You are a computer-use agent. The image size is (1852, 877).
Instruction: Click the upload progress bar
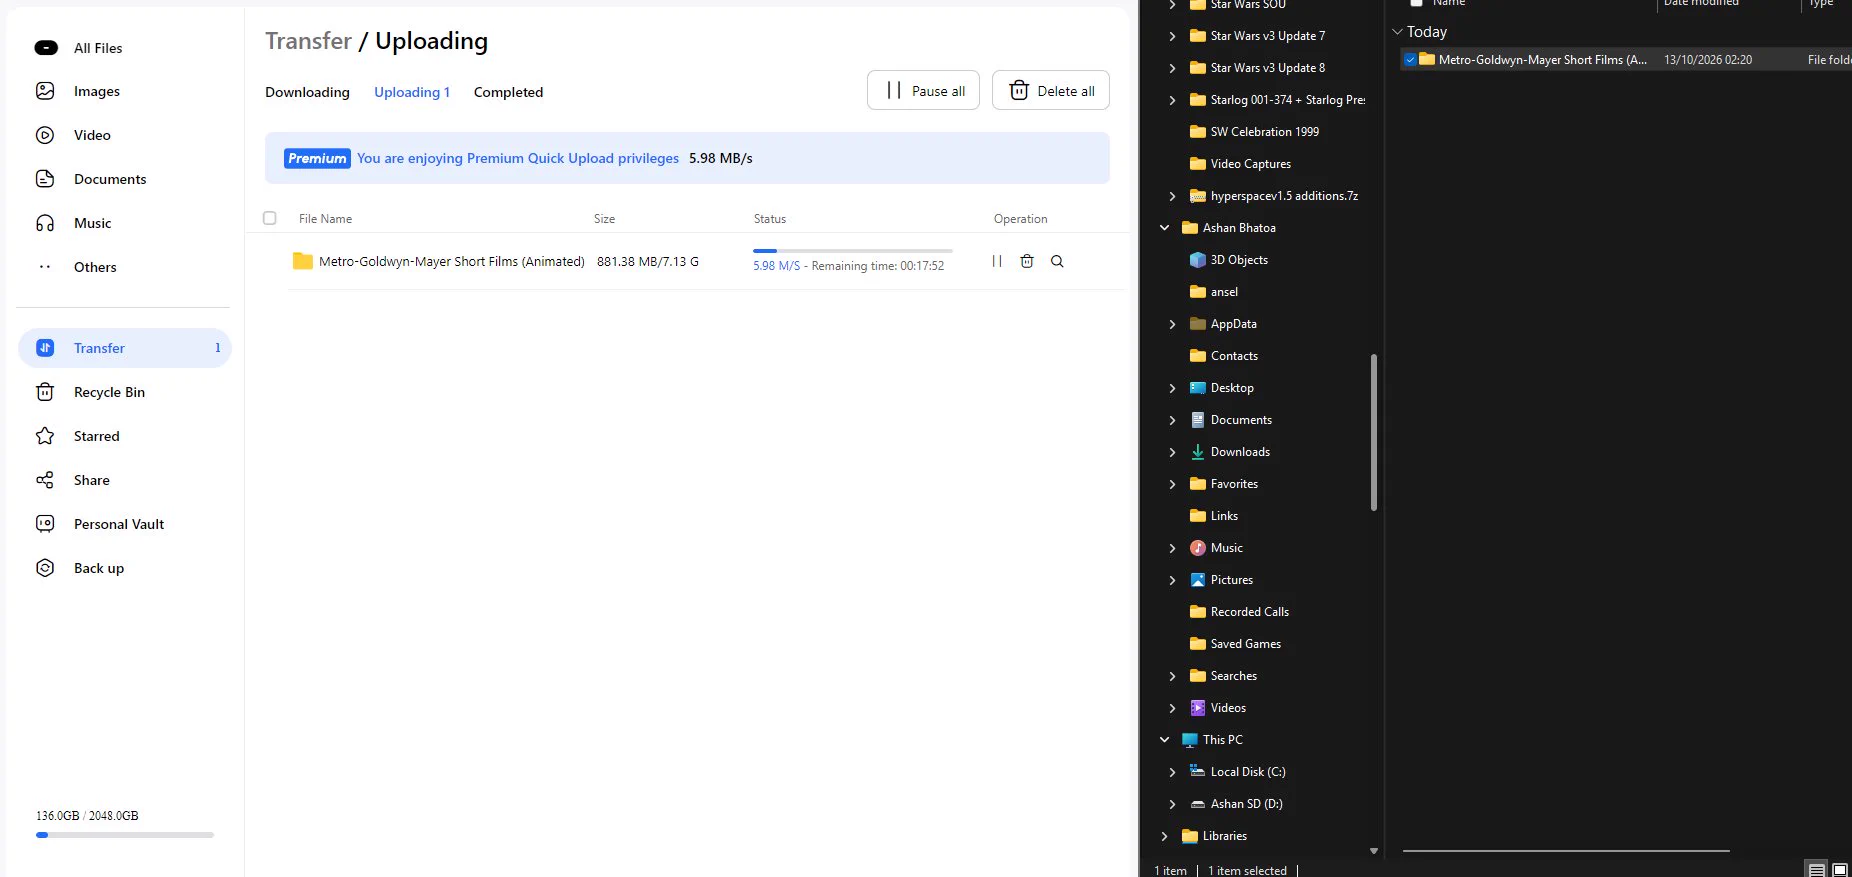click(x=852, y=250)
